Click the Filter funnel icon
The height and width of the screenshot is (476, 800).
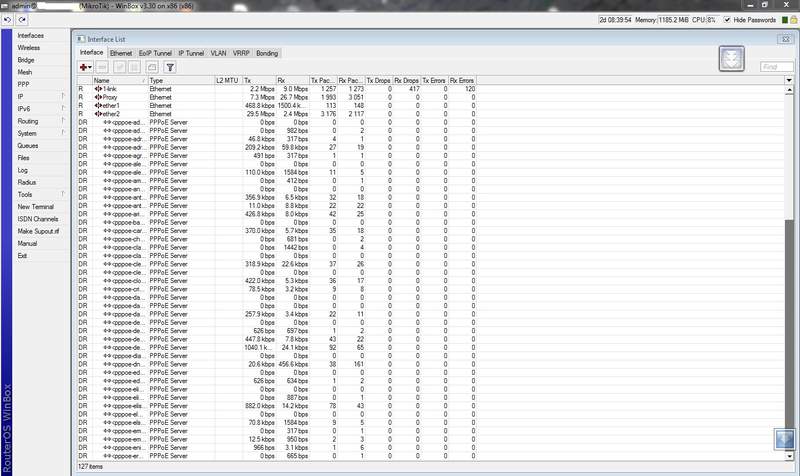[x=170, y=67]
